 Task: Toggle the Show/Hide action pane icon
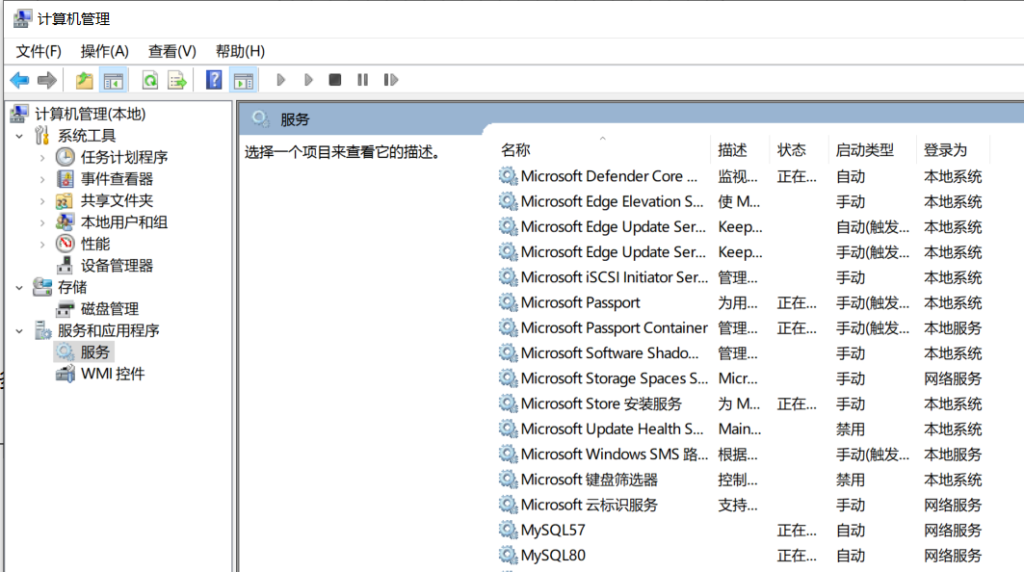(x=244, y=80)
